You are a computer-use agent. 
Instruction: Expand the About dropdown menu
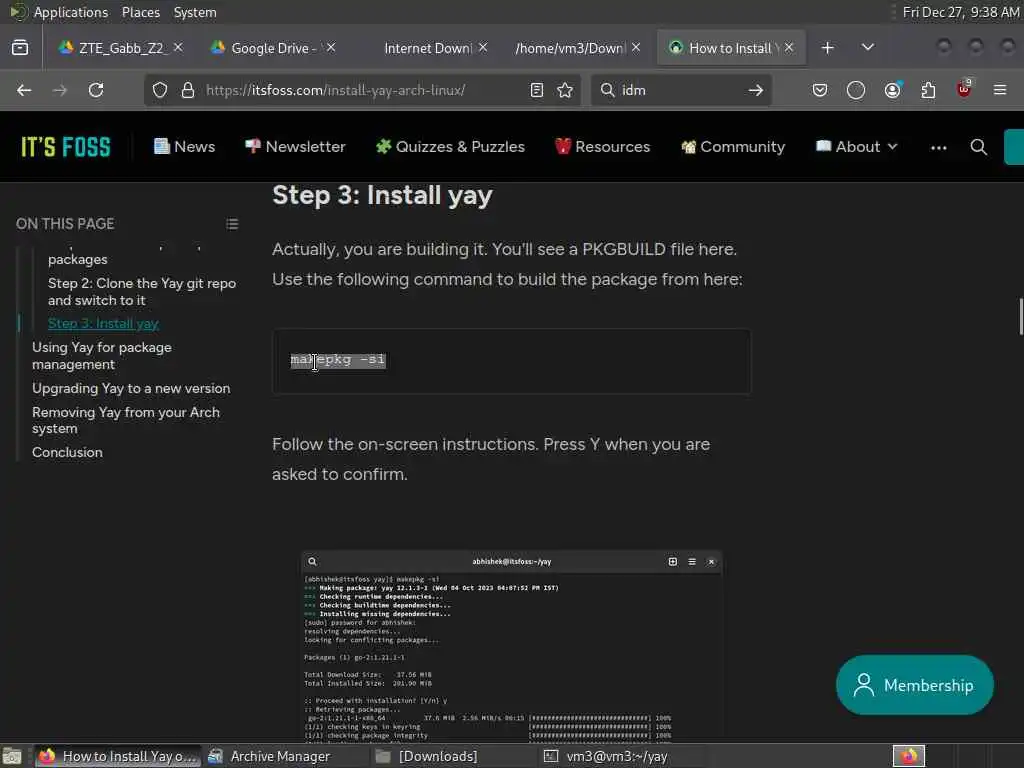[857, 147]
